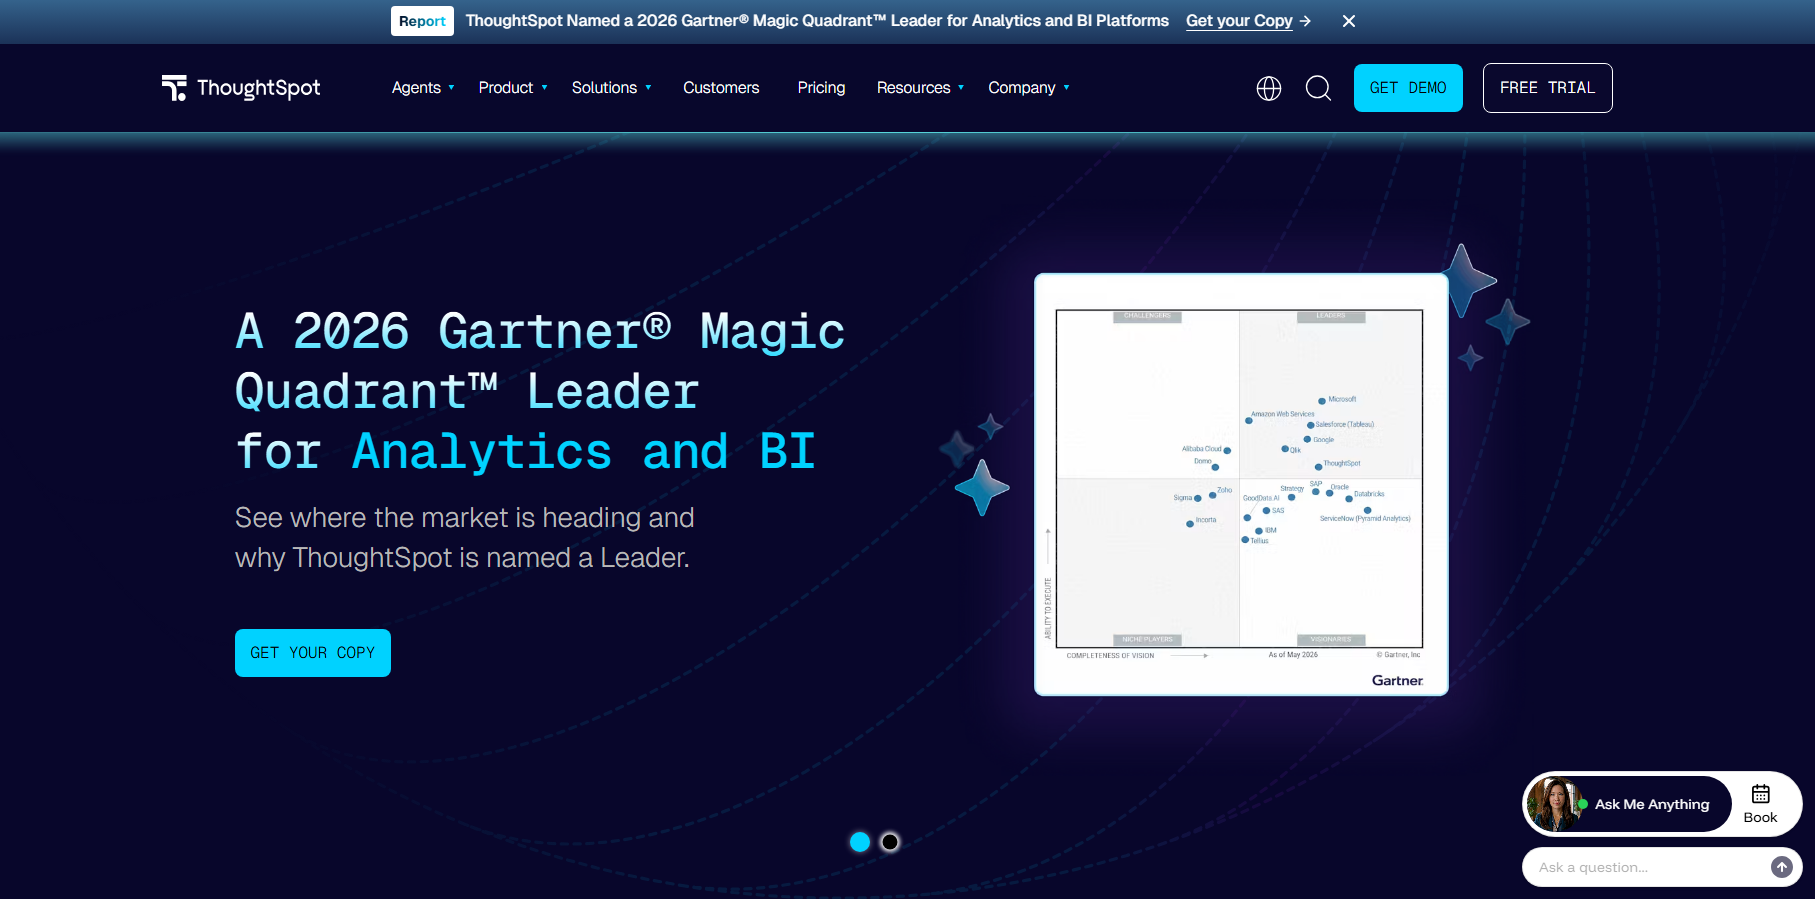This screenshot has width=1815, height=899.
Task: Click the Report badge in the banner
Action: 422,21
